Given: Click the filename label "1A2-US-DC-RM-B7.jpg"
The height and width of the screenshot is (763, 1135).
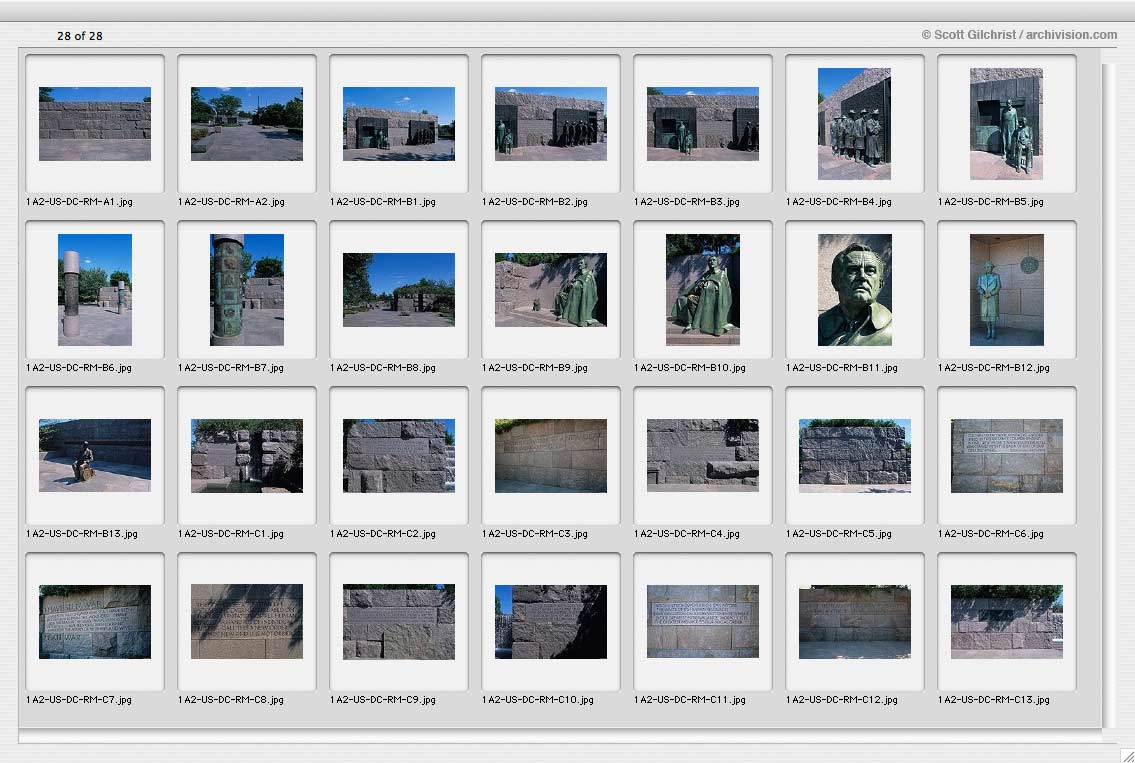Looking at the screenshot, I should 231,368.
